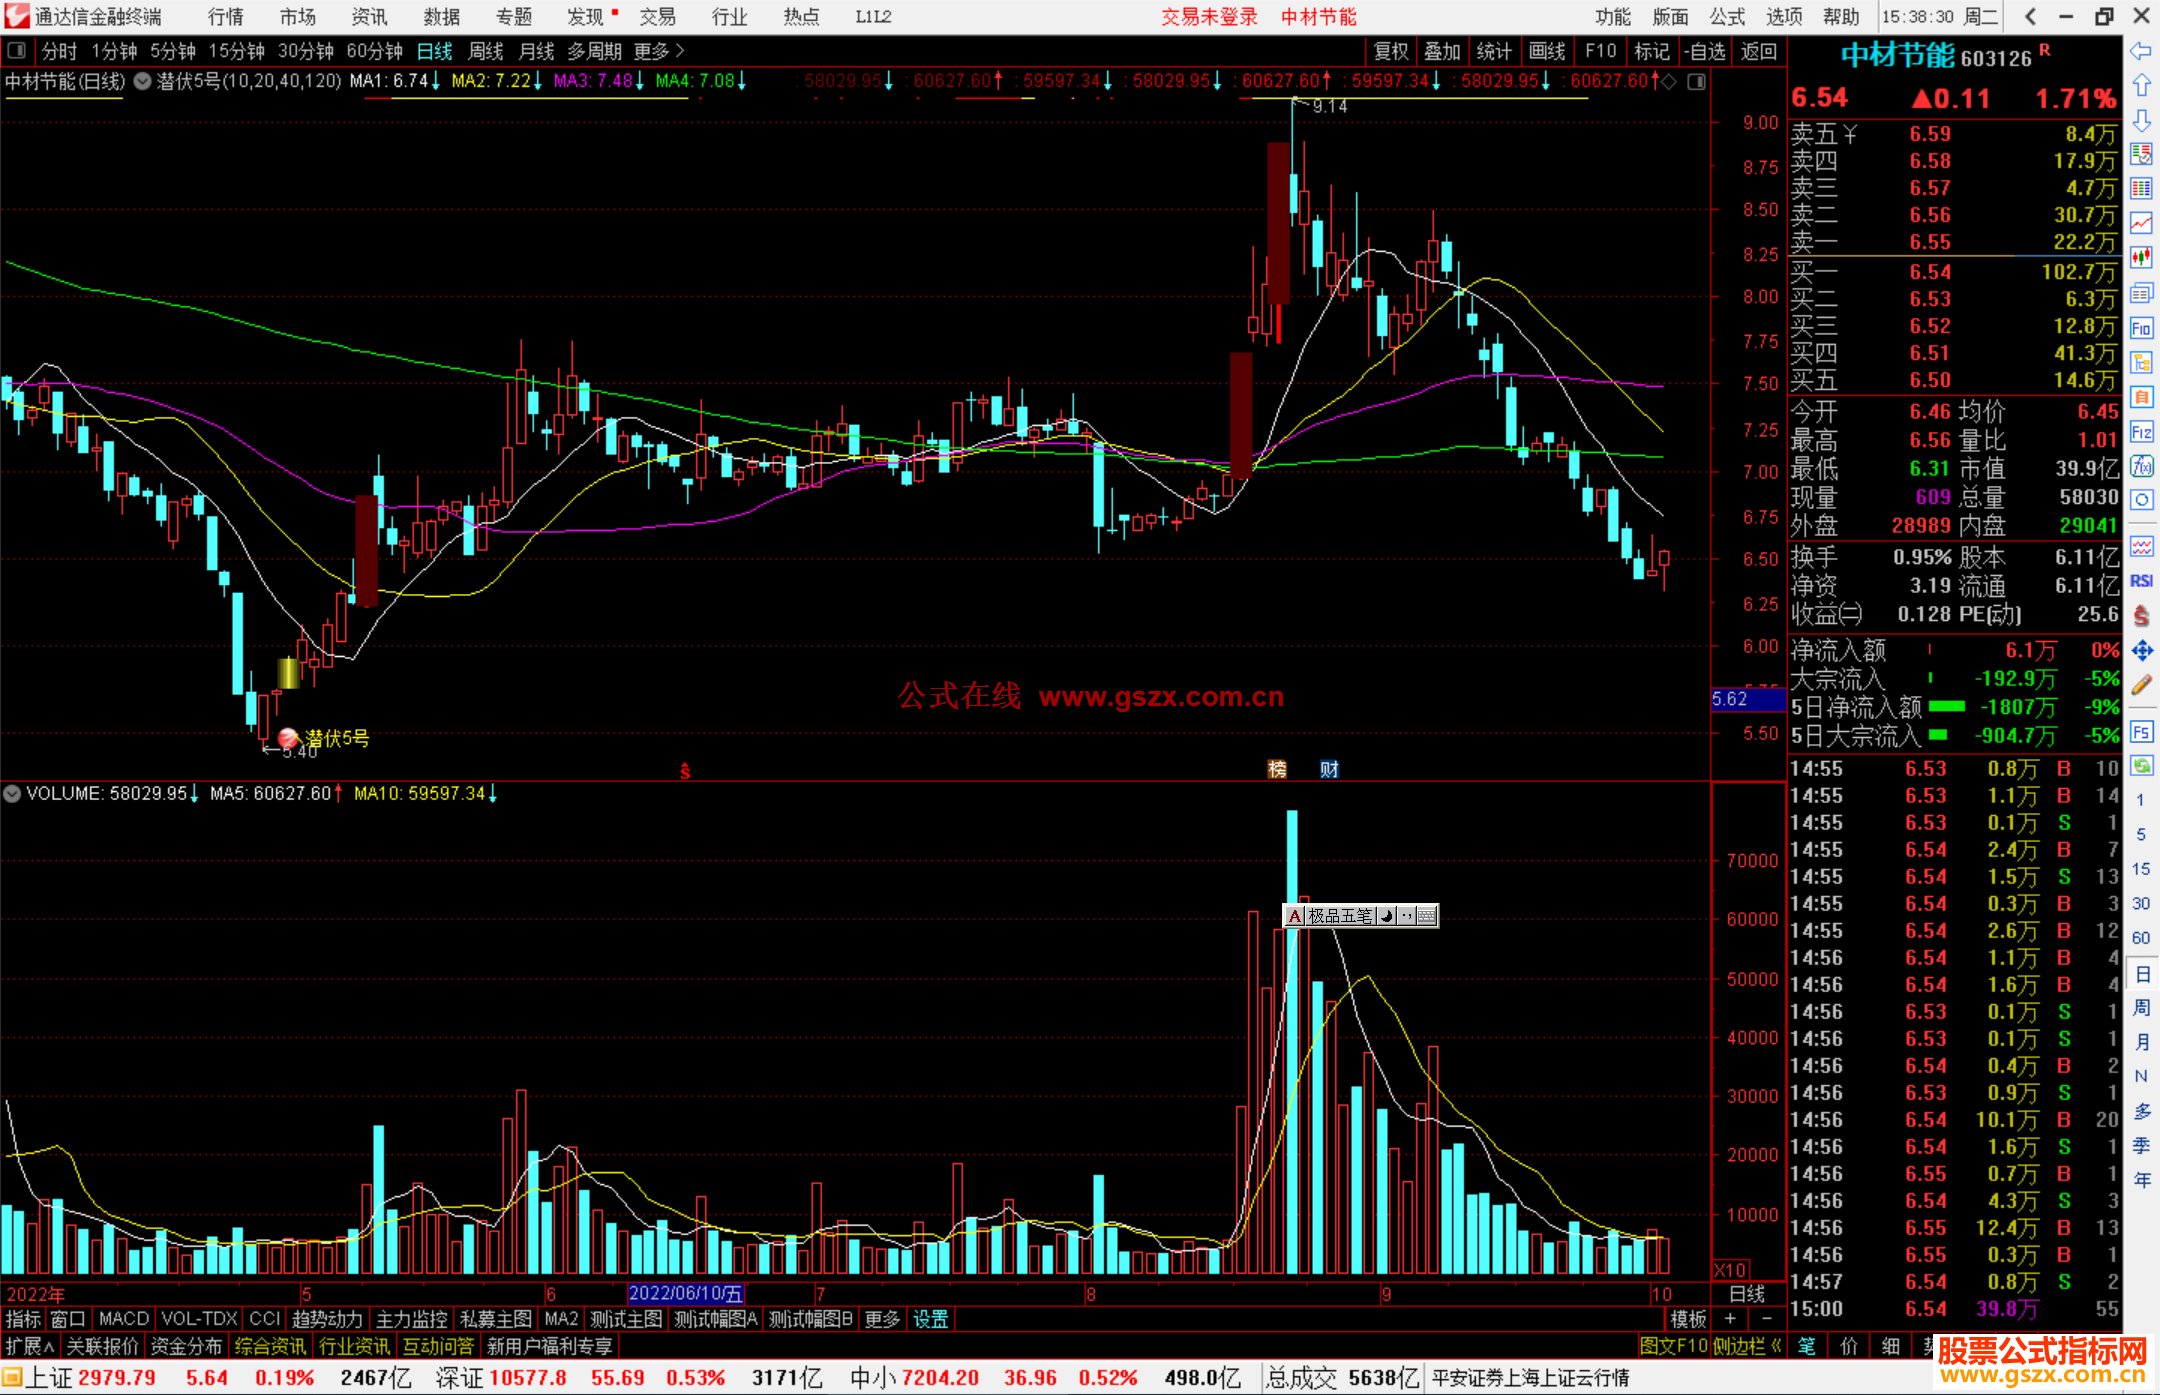This screenshot has width=2160, height=1395.
Task: Select 周 weekly period in right sidebar
Action: tap(2141, 1007)
